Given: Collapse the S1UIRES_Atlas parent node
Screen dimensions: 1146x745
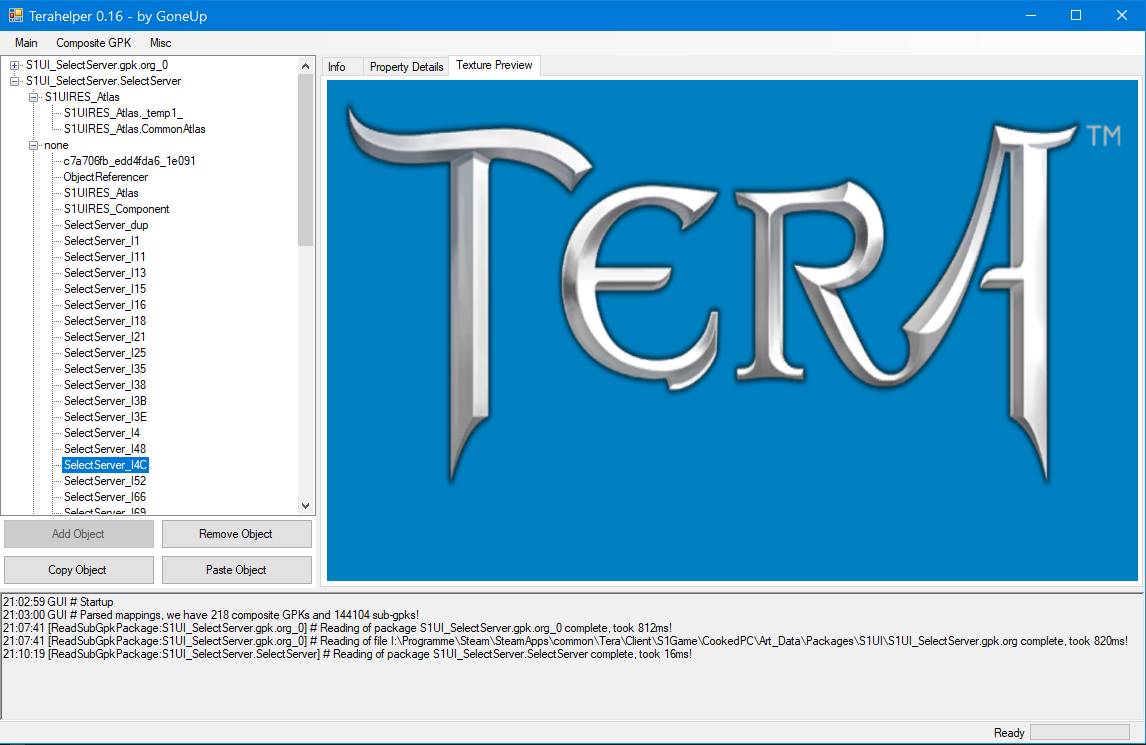Looking at the screenshot, I should tap(33, 97).
